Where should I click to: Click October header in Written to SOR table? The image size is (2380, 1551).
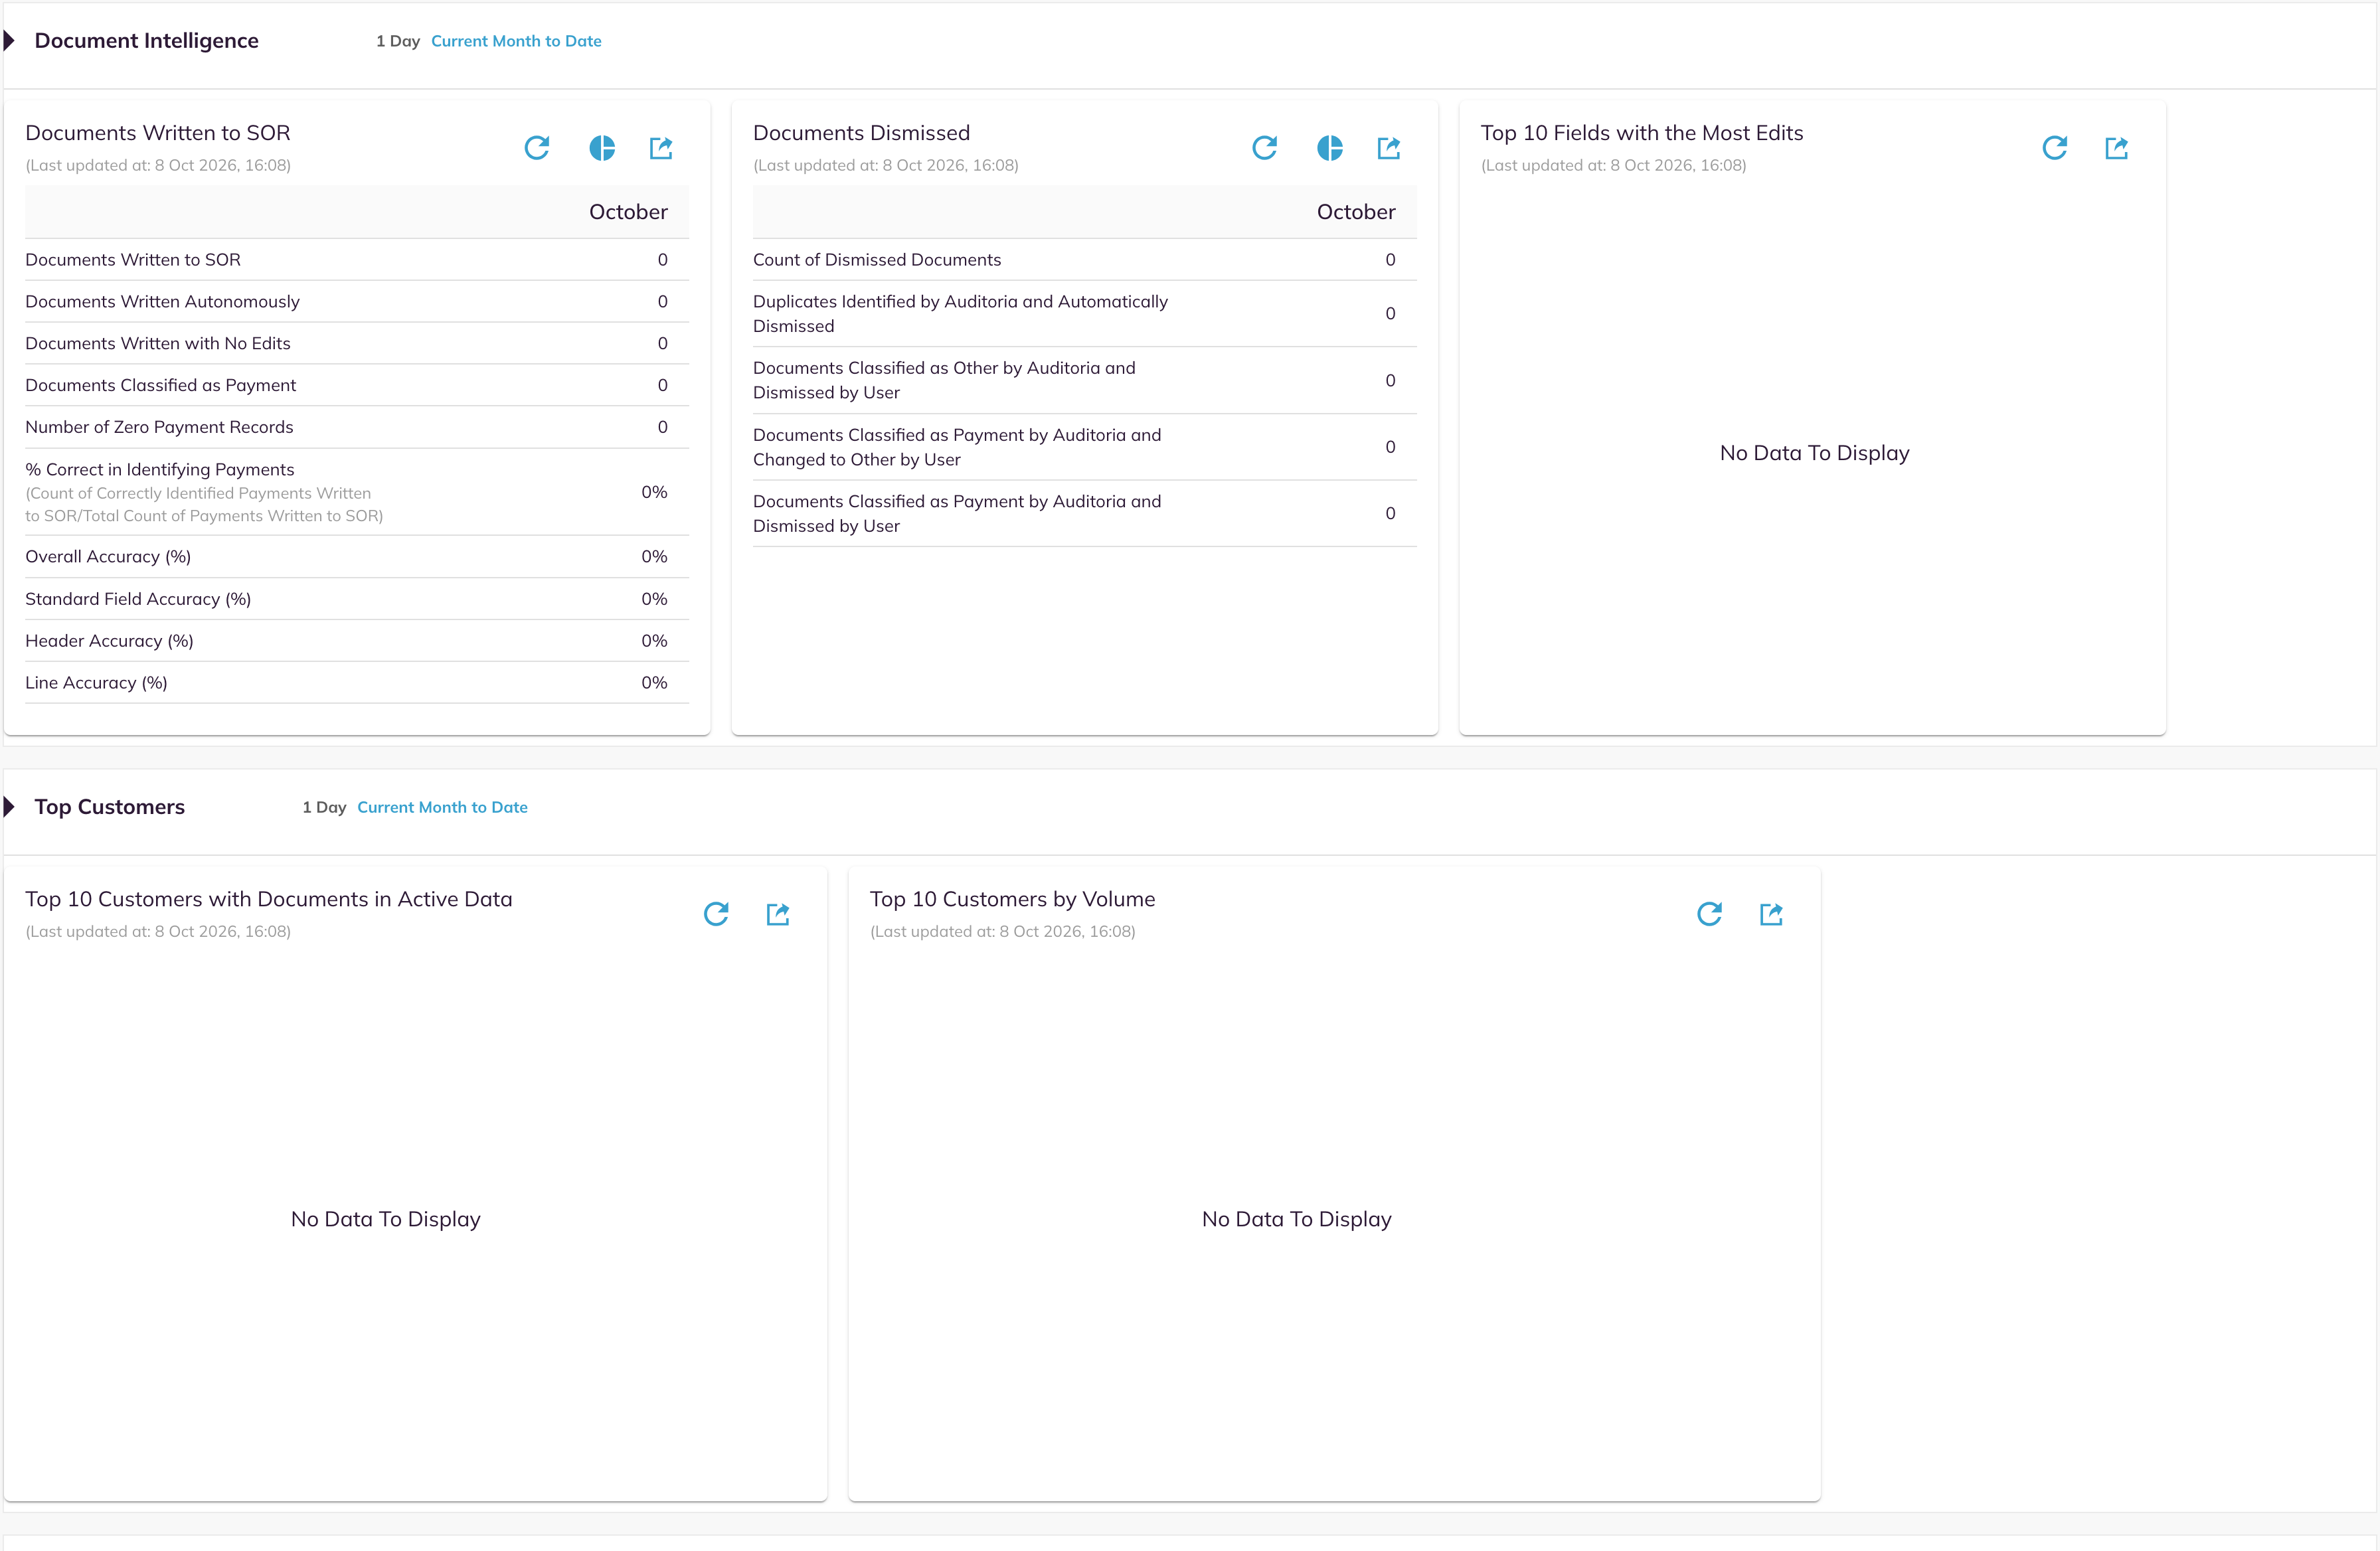628,212
